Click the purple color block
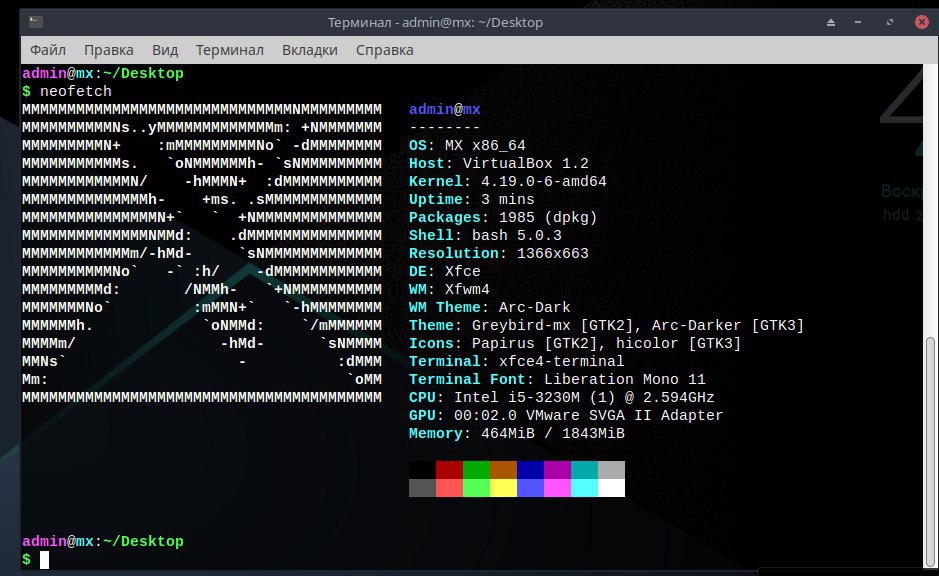 (557, 470)
